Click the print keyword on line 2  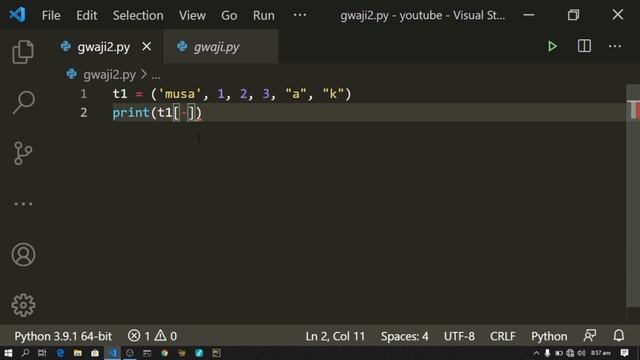pos(131,113)
